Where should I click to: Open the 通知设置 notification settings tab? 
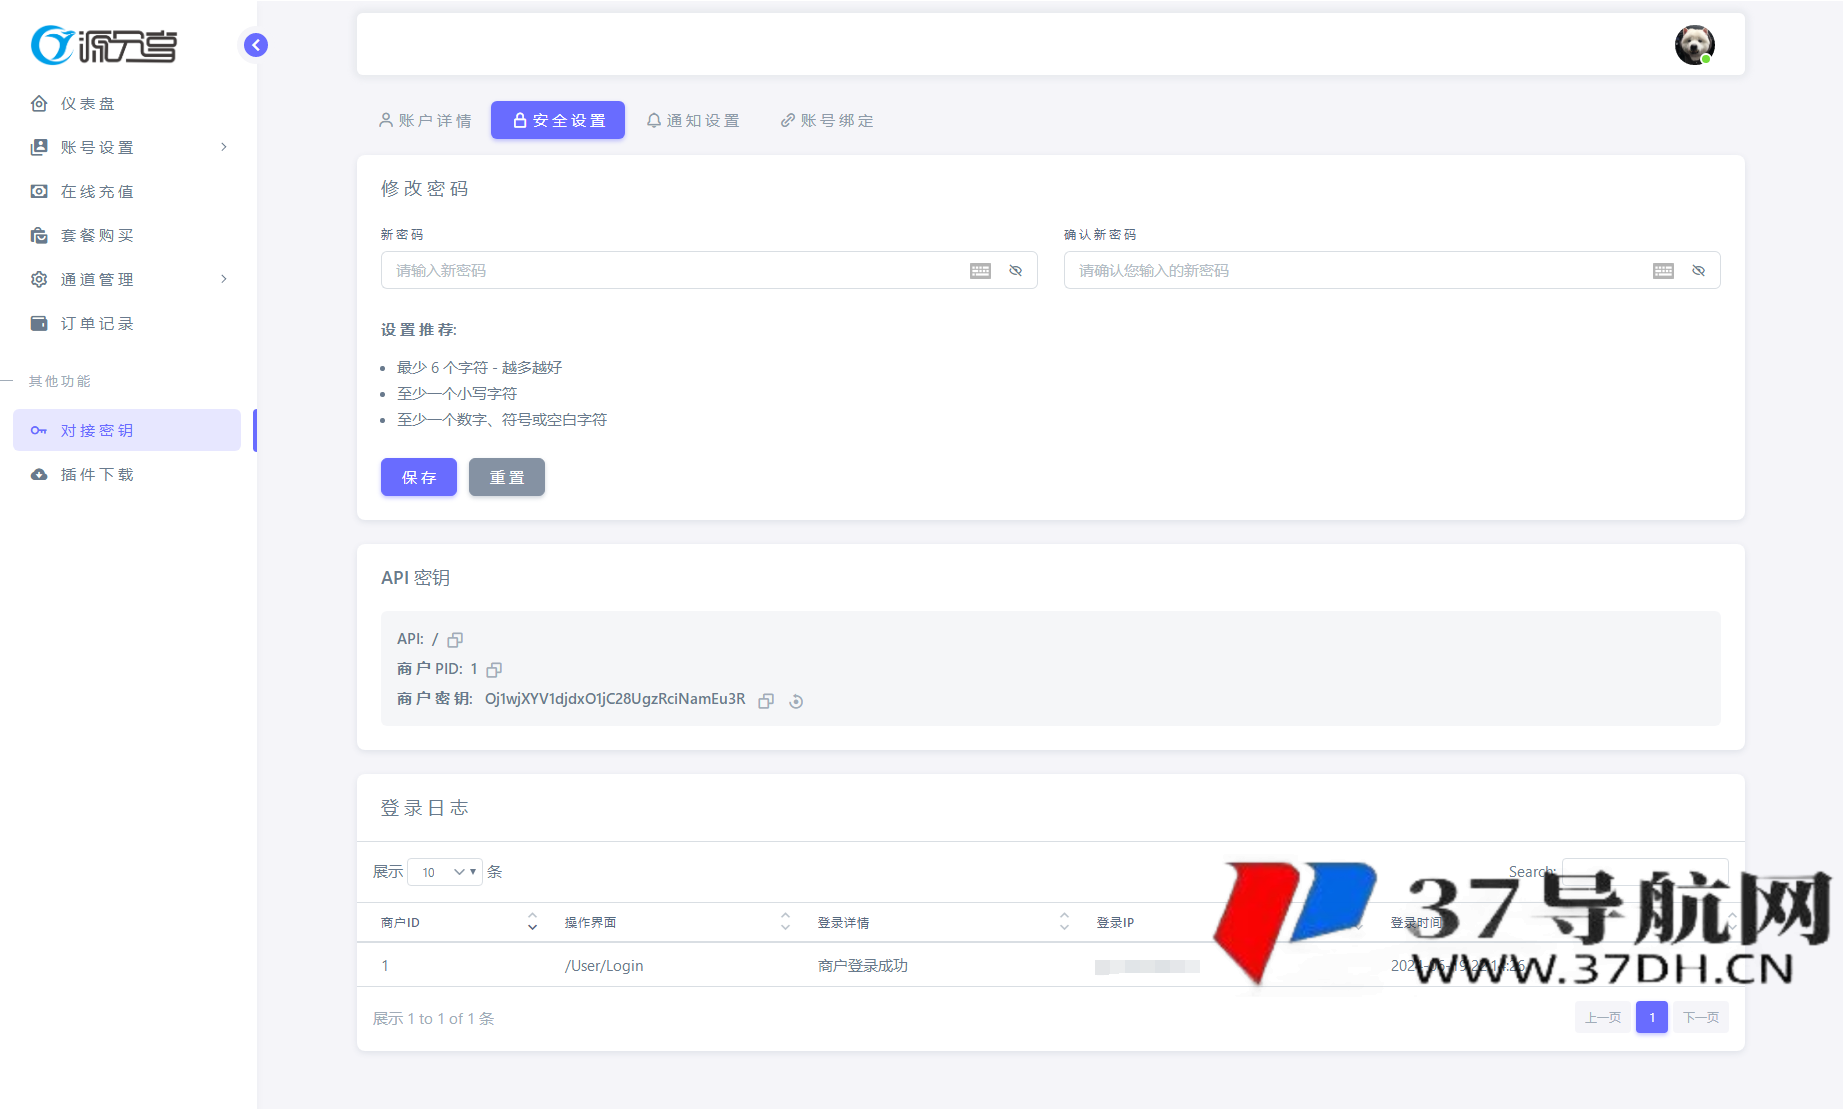click(x=694, y=120)
